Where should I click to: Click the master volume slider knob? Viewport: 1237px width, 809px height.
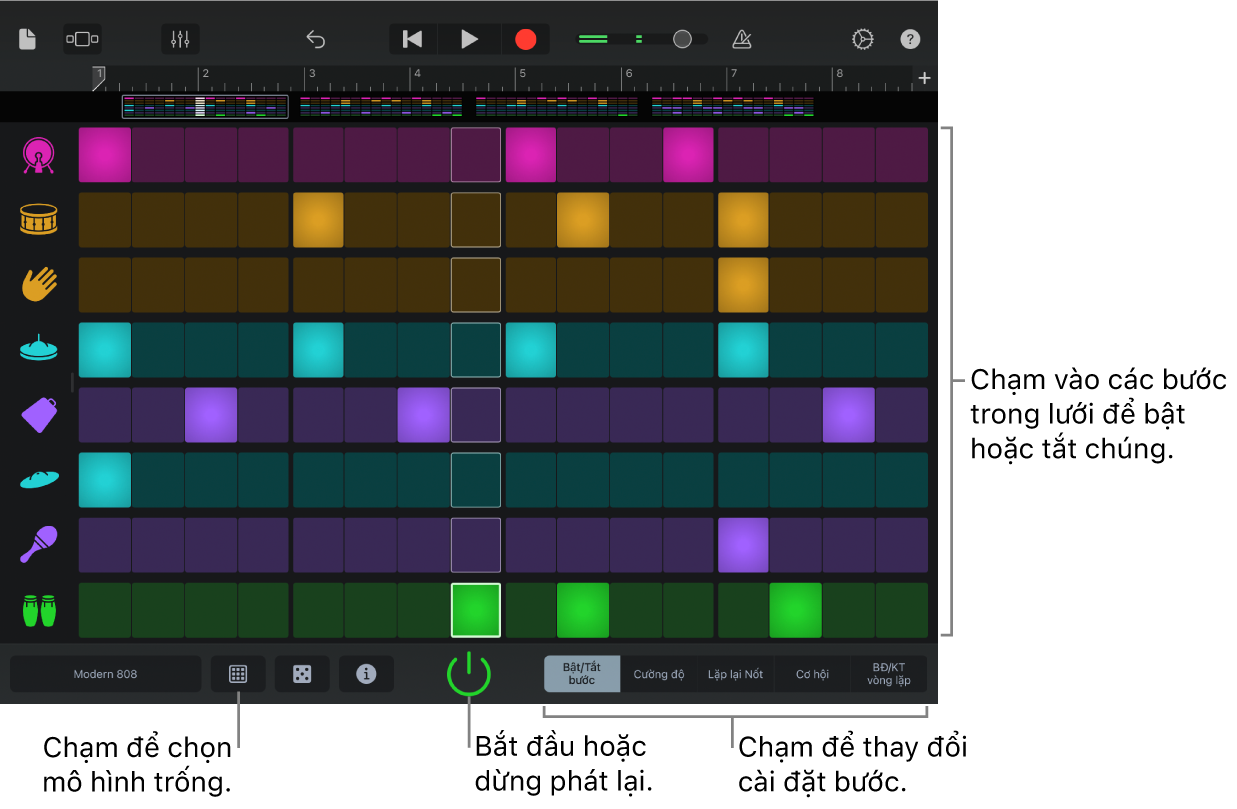pos(682,39)
